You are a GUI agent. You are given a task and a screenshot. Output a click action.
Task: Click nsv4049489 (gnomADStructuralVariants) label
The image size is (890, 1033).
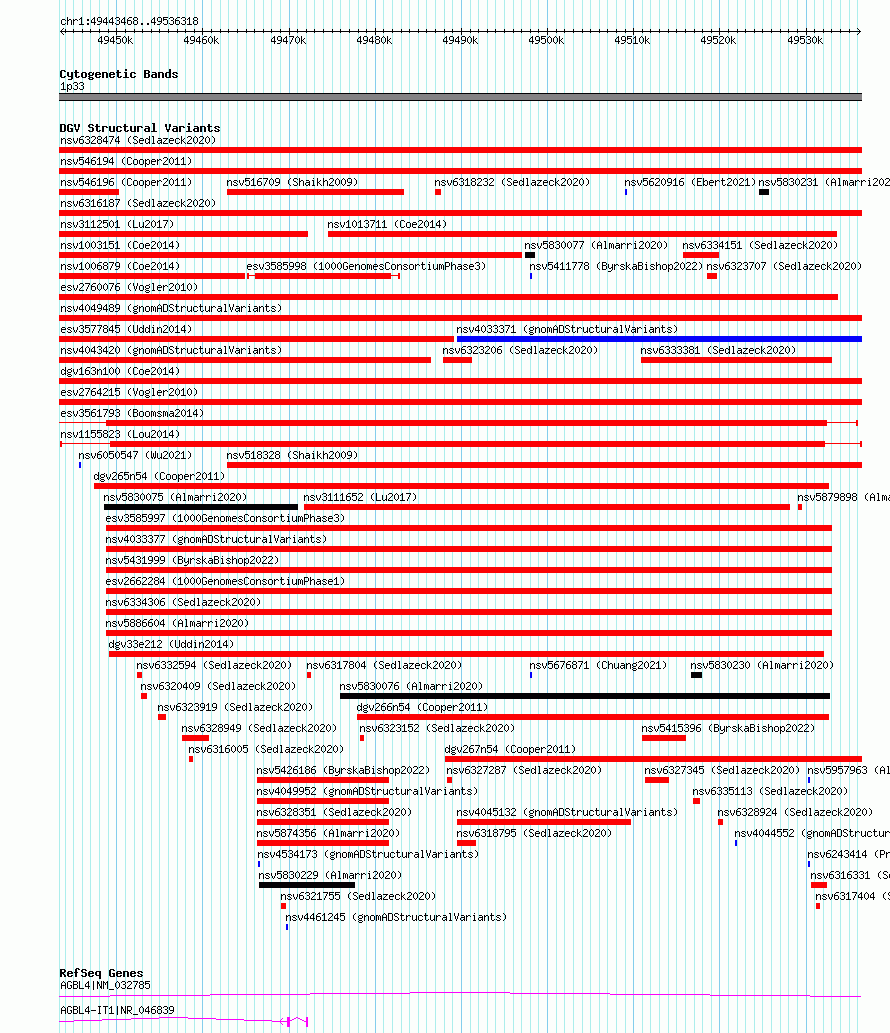pyautogui.click(x=171, y=309)
